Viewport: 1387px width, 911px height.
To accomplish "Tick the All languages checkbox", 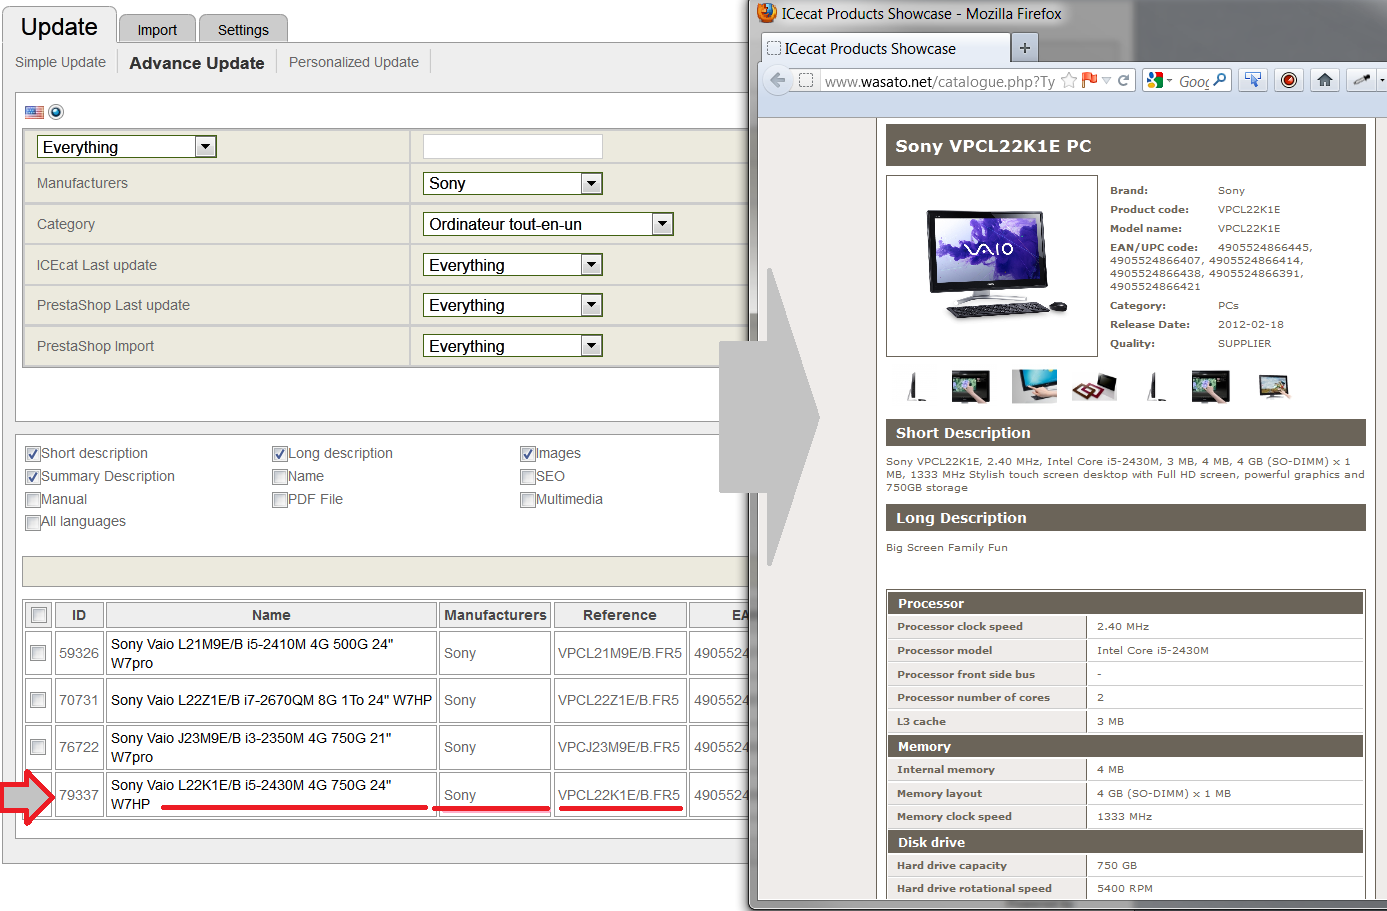I will point(33,522).
